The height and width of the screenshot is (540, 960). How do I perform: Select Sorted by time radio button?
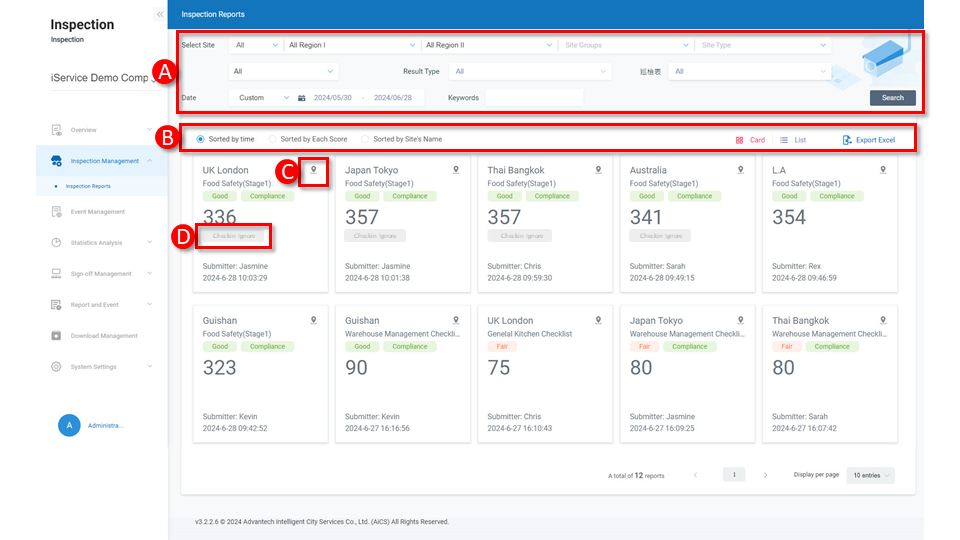201,139
